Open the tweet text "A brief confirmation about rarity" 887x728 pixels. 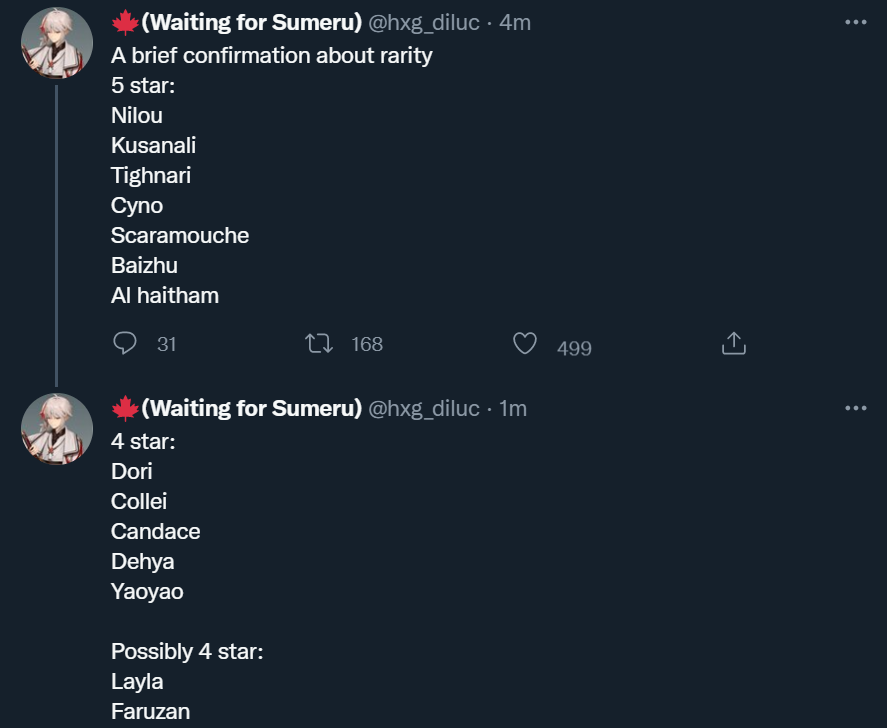[271, 55]
